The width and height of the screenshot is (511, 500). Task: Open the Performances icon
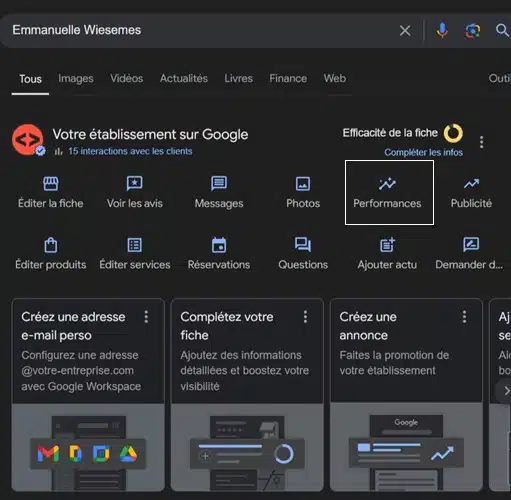coord(387,184)
